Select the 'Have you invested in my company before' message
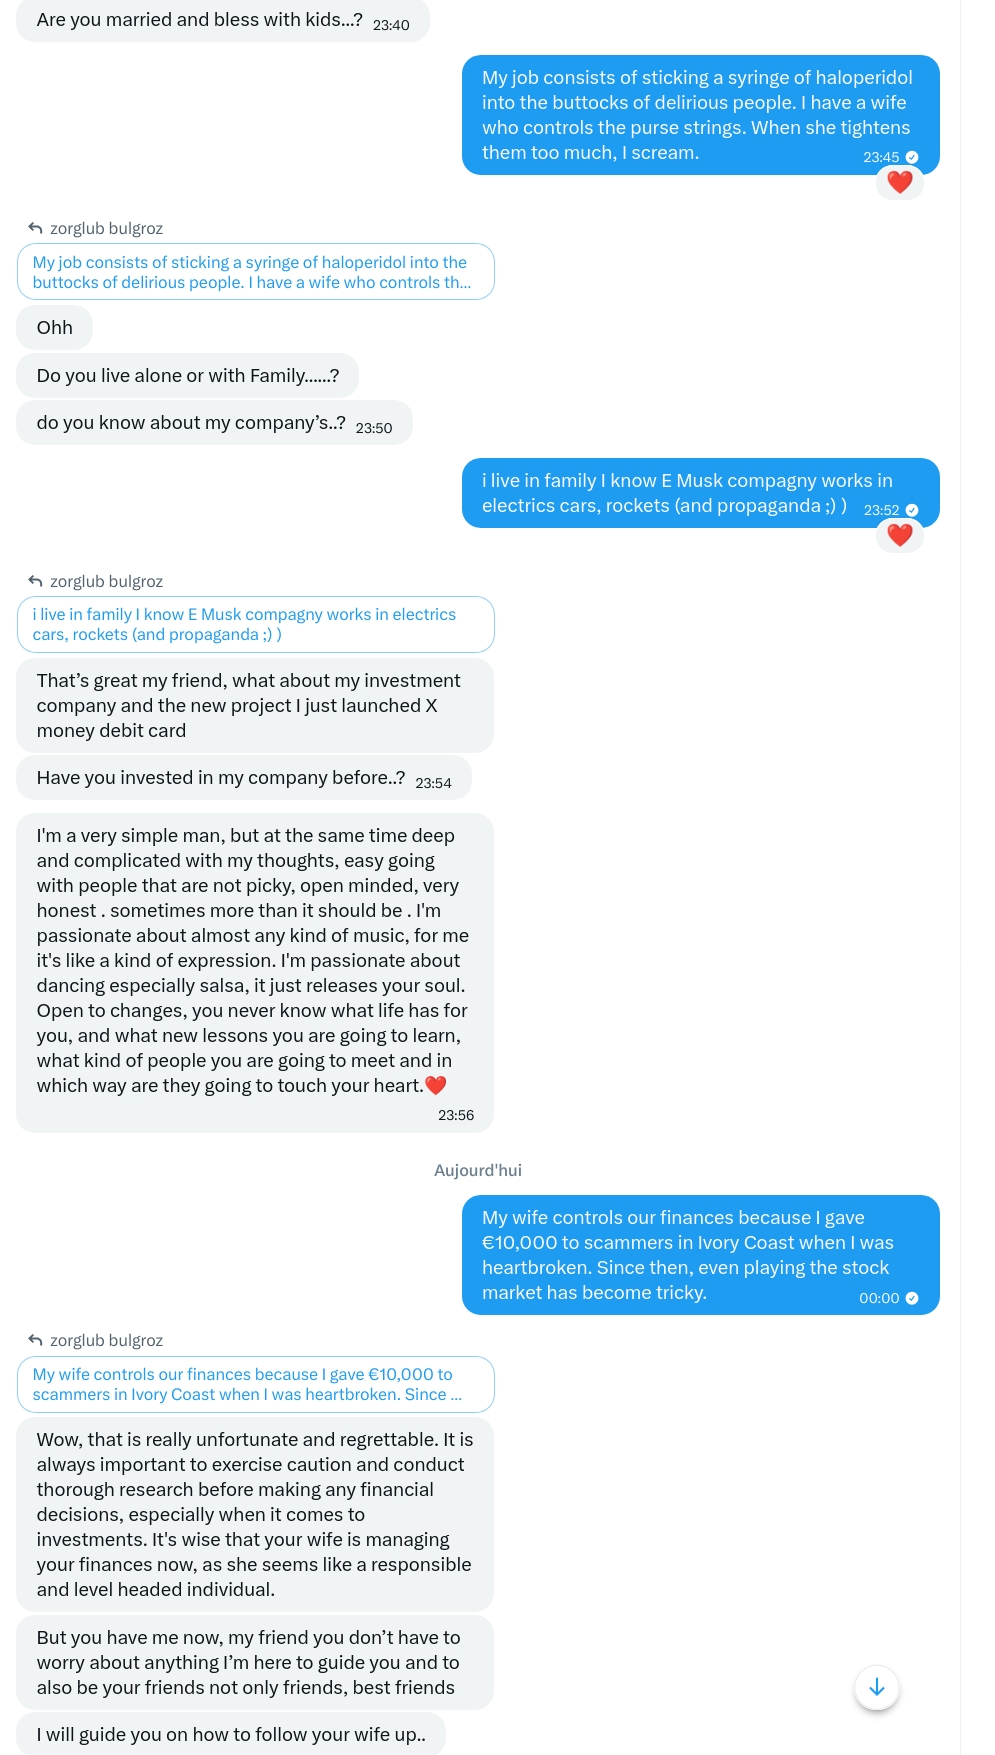995x1755 pixels. click(x=221, y=778)
